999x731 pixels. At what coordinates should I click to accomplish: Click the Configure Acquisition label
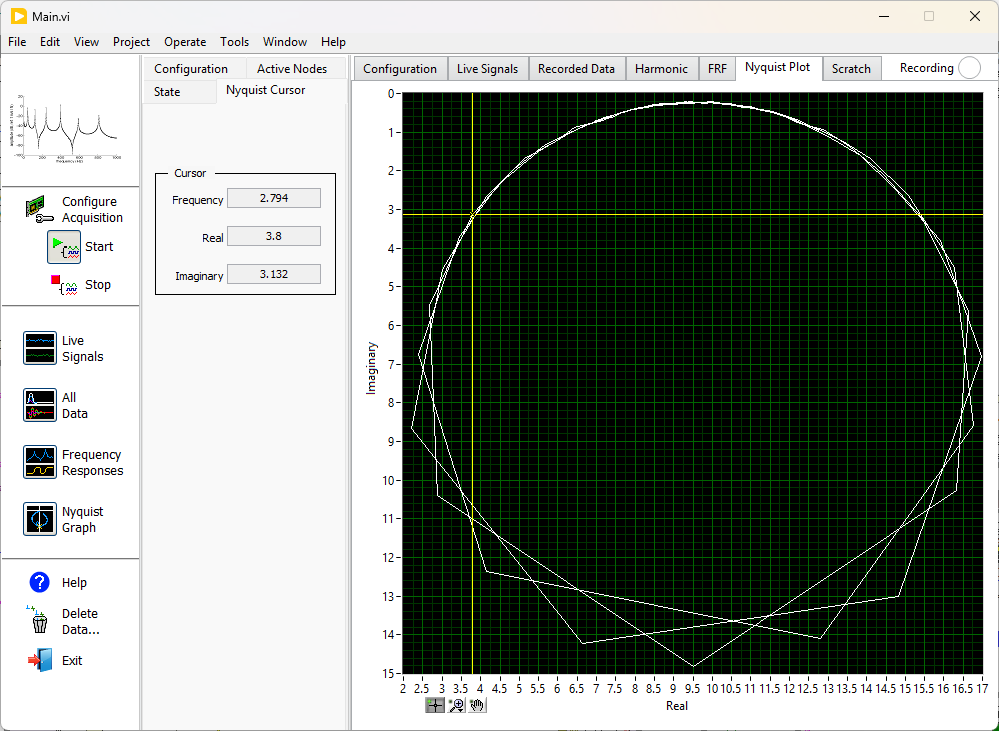point(92,210)
